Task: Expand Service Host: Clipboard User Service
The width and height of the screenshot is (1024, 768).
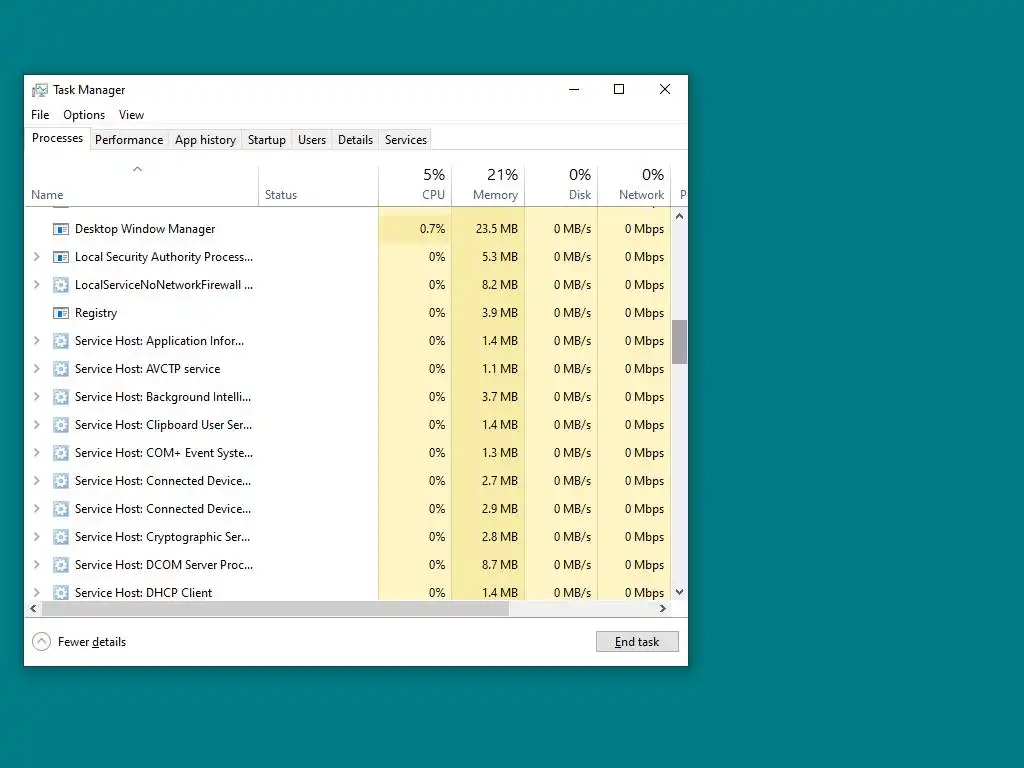Action: [37, 425]
